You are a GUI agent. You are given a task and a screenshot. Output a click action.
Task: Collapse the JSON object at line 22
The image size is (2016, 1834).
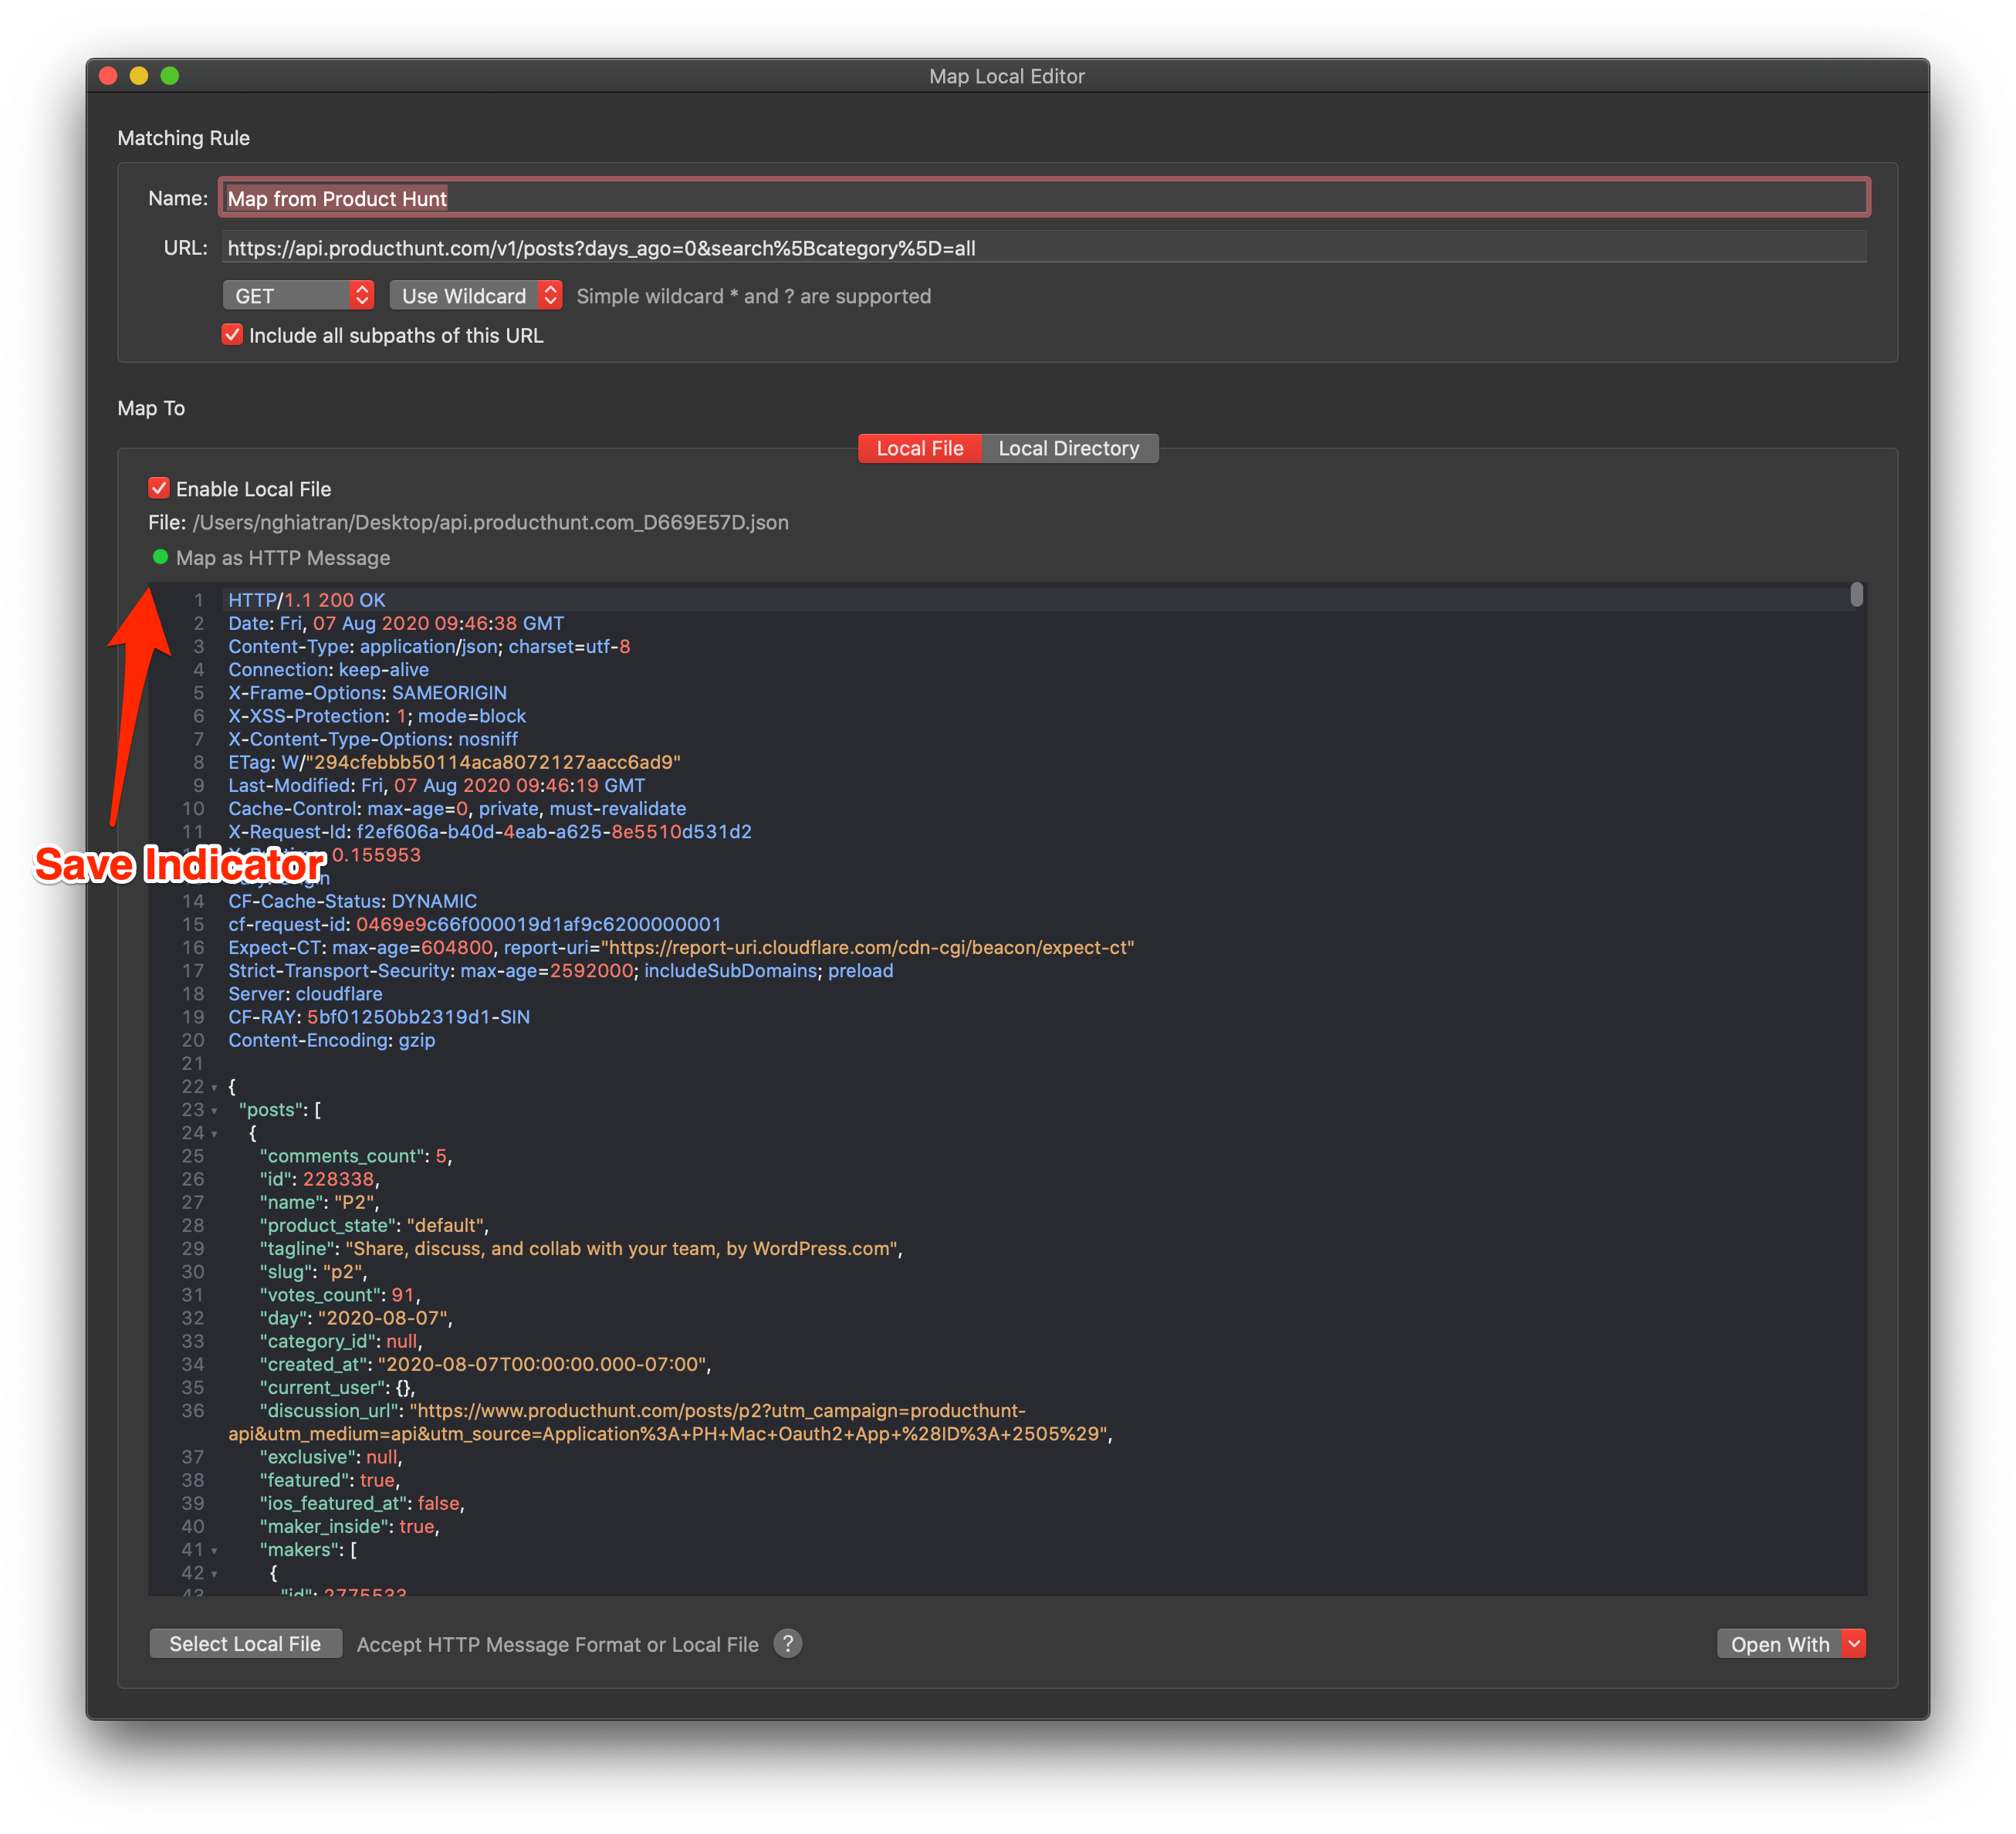pos(215,1087)
